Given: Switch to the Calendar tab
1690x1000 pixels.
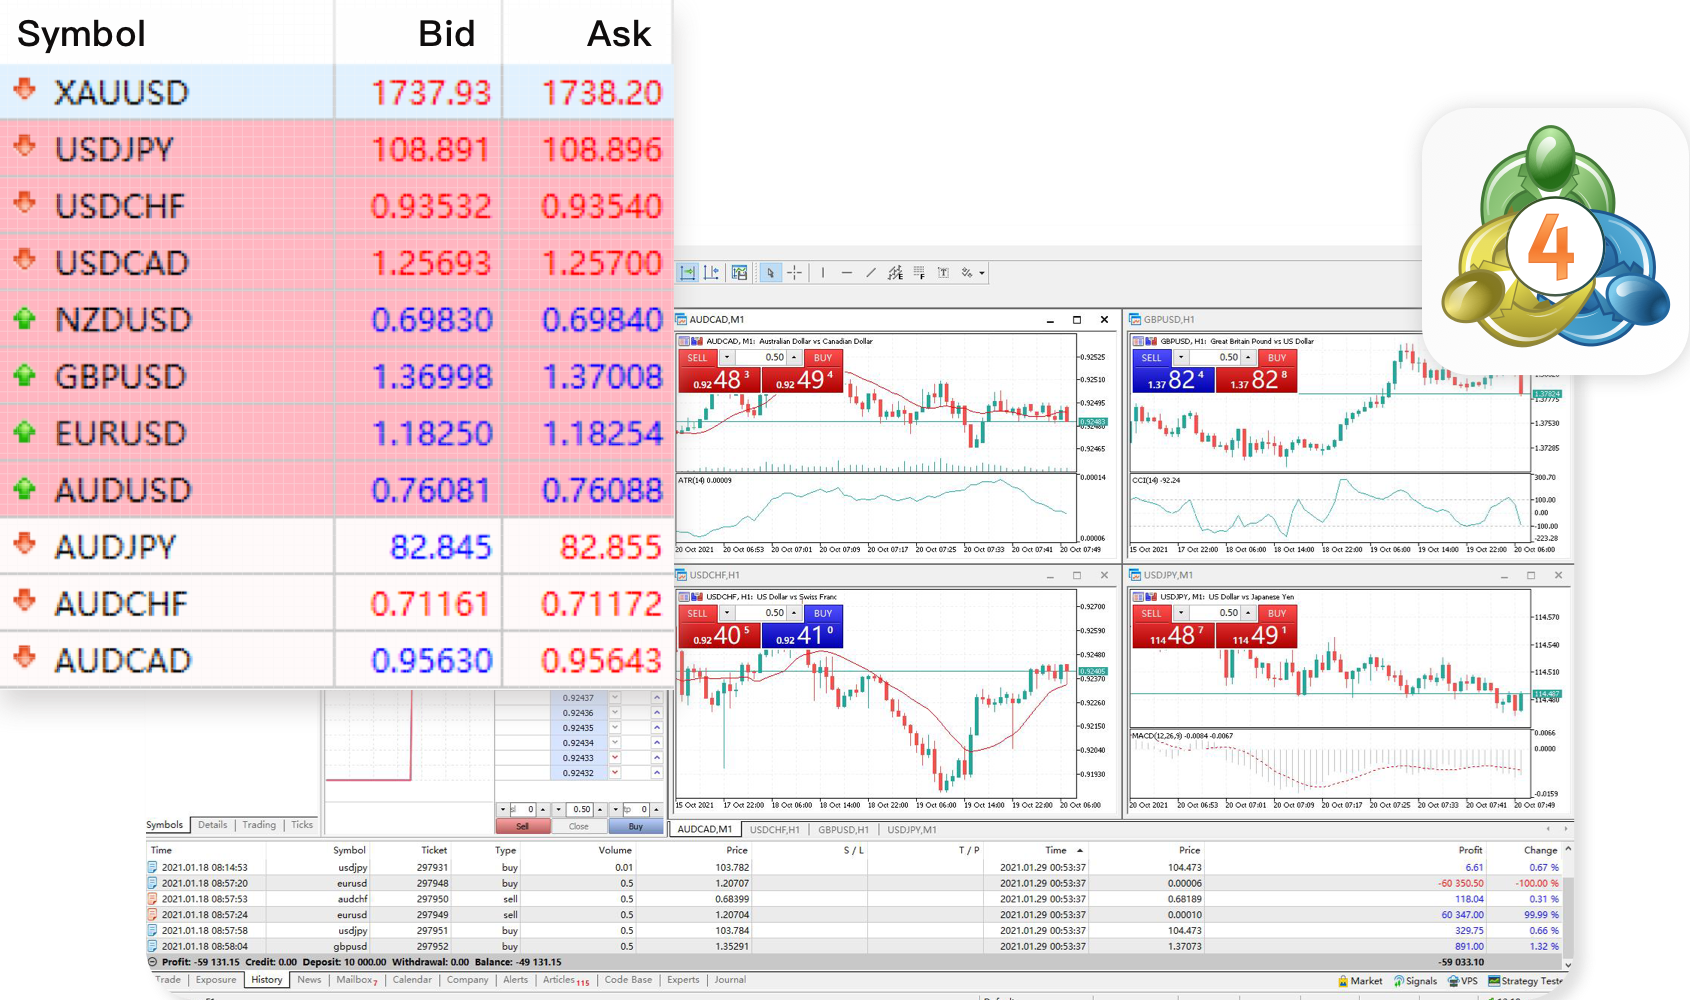Looking at the screenshot, I should [x=412, y=980].
